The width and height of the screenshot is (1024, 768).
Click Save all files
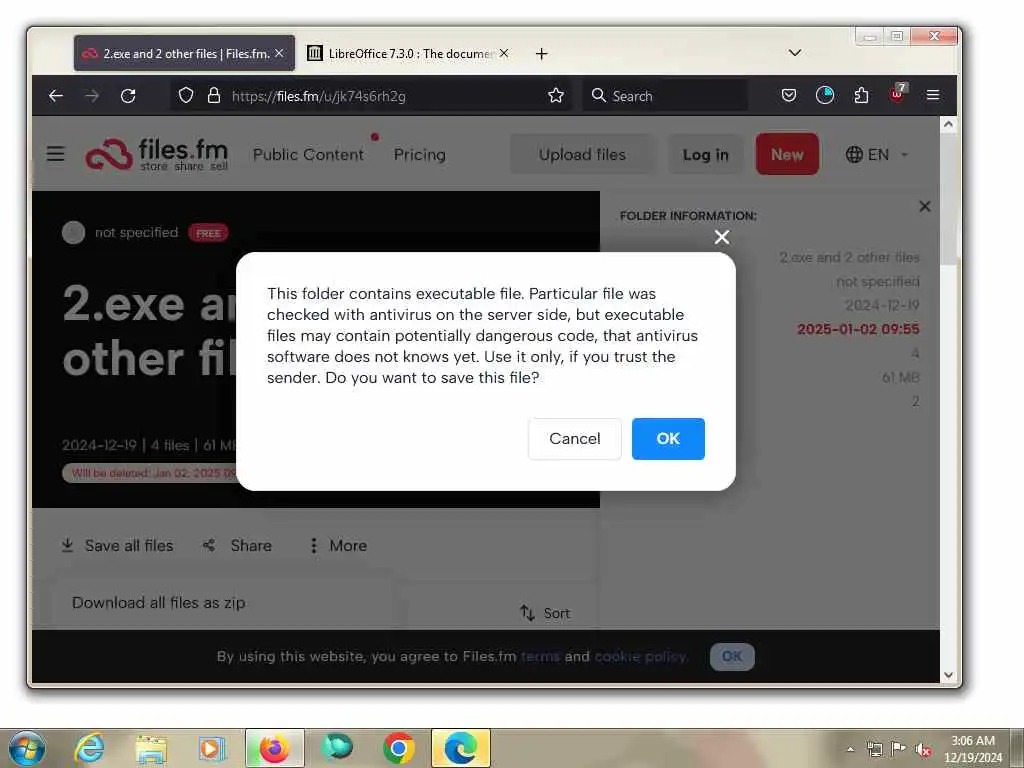(118, 545)
